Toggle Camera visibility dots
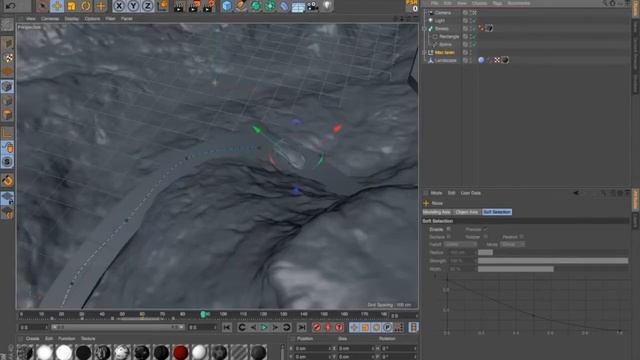The image size is (640, 360). point(471,13)
